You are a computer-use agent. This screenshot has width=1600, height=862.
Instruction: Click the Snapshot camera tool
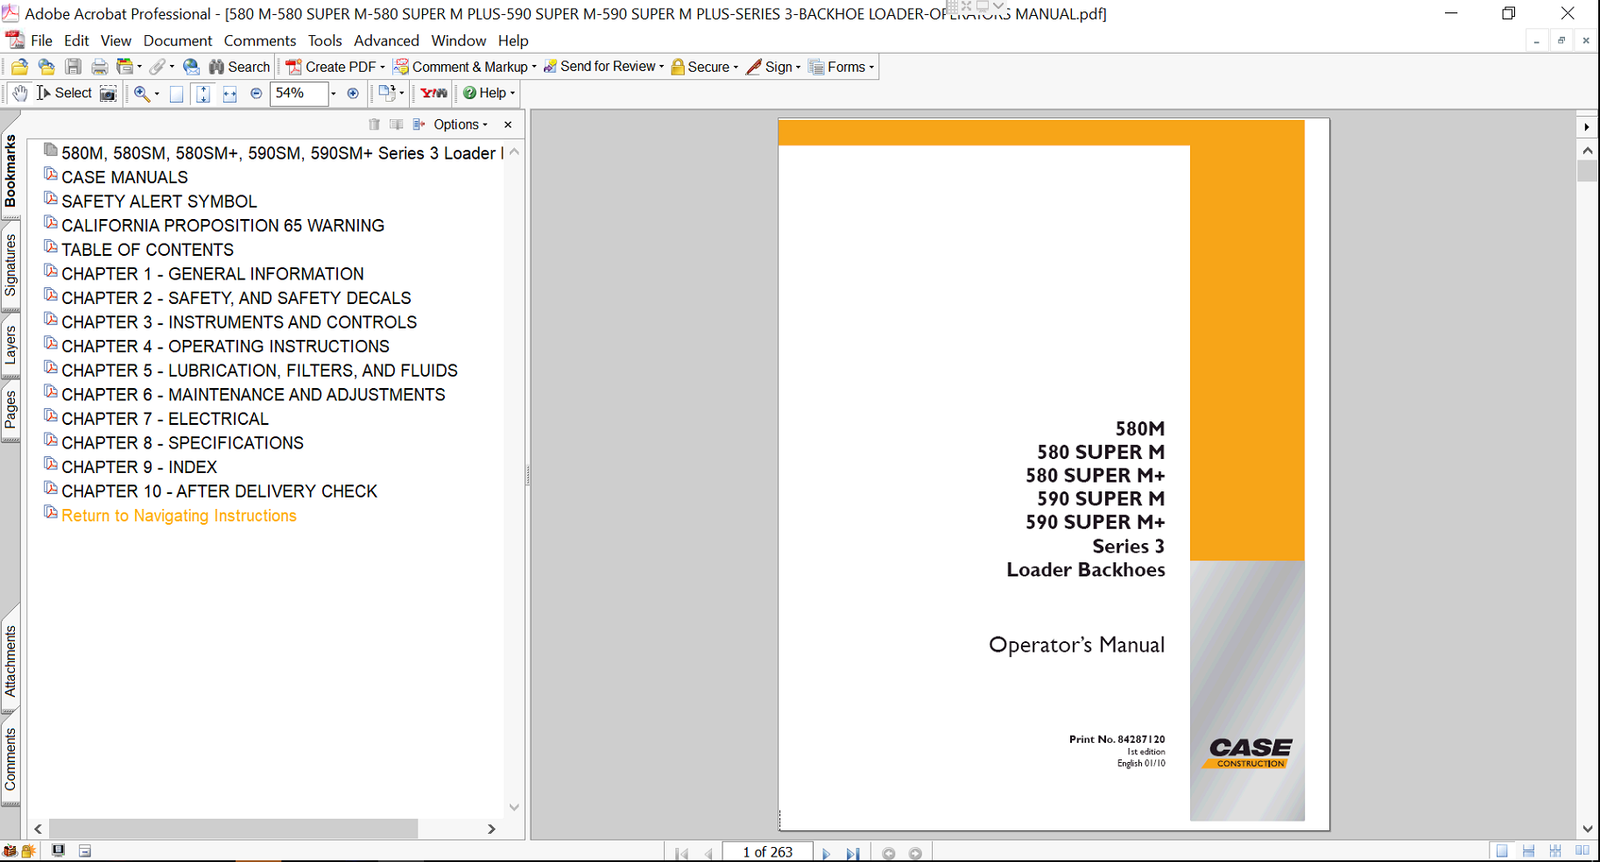(x=108, y=93)
